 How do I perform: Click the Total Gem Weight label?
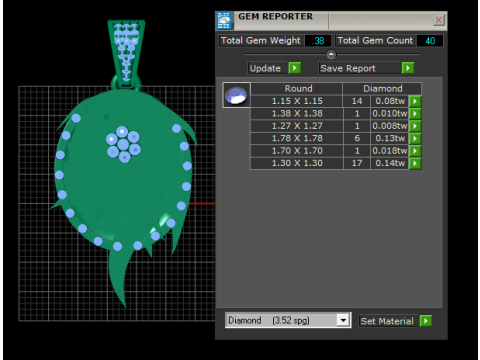pos(261,41)
